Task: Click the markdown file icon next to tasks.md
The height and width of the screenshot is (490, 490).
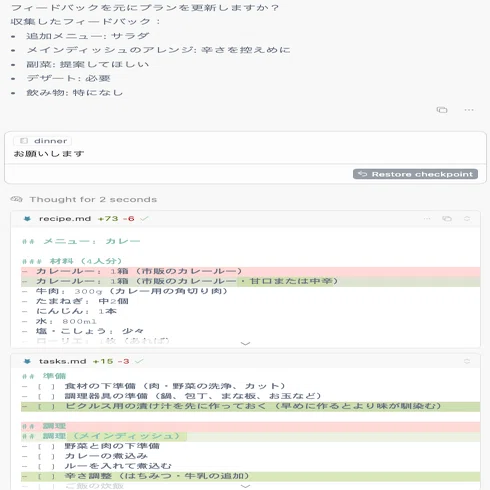Action: [x=27, y=361]
